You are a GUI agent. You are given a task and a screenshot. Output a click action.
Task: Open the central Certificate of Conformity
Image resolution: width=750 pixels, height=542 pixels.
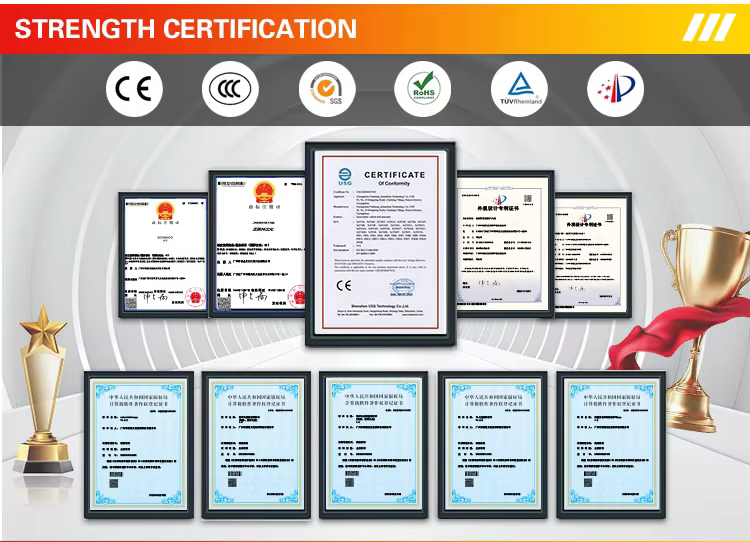pyautogui.click(x=380, y=244)
